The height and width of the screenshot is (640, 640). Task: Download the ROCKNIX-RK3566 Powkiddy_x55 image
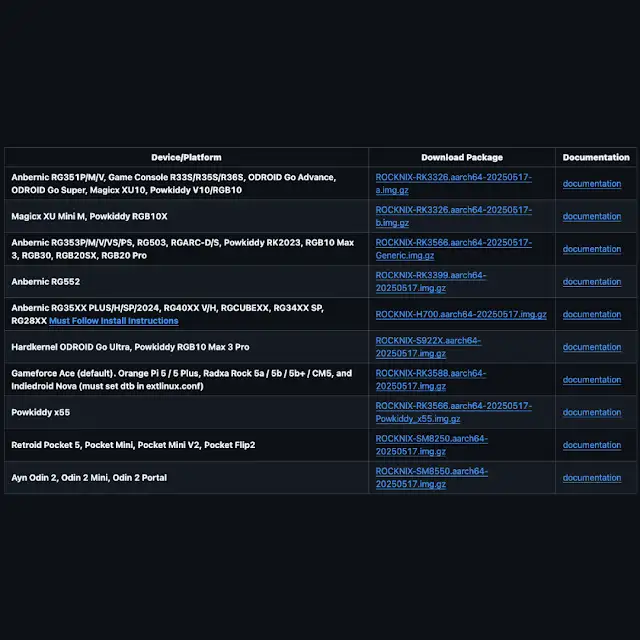[x=453, y=406]
